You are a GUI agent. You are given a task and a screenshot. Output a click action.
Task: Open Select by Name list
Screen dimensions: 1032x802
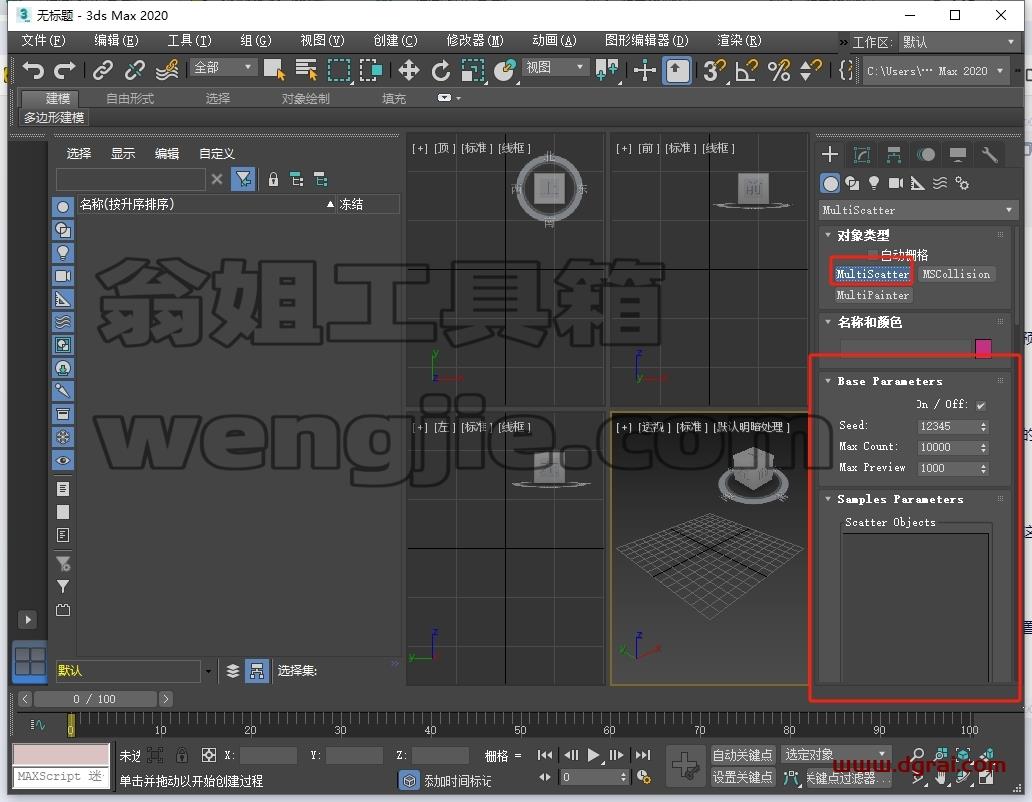[306, 70]
